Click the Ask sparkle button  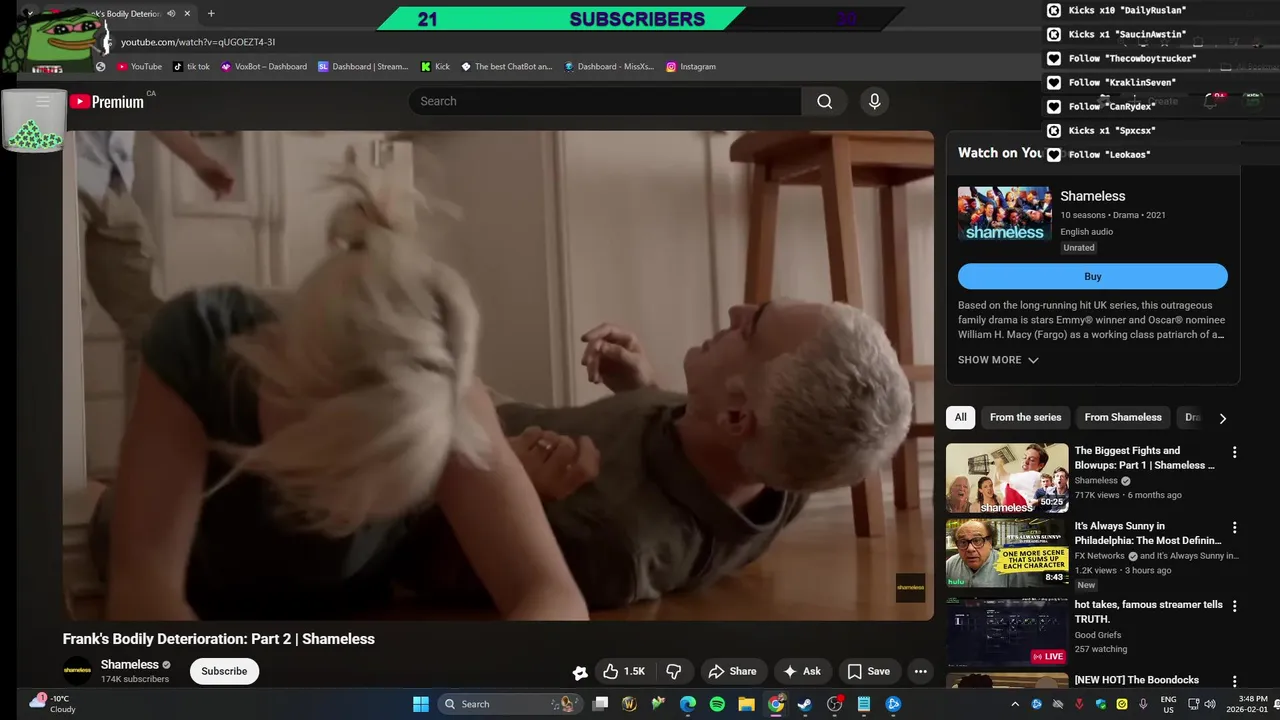[x=802, y=671]
